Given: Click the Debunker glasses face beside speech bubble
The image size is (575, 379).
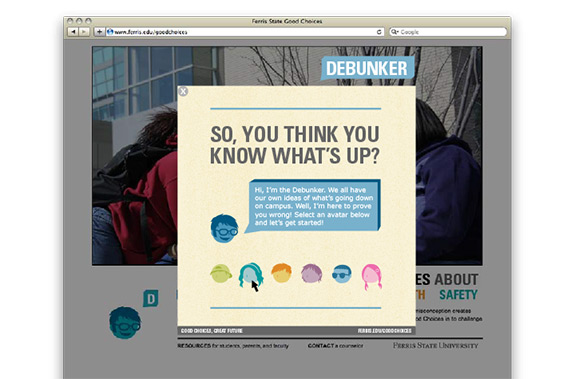Looking at the screenshot, I should (x=224, y=229).
